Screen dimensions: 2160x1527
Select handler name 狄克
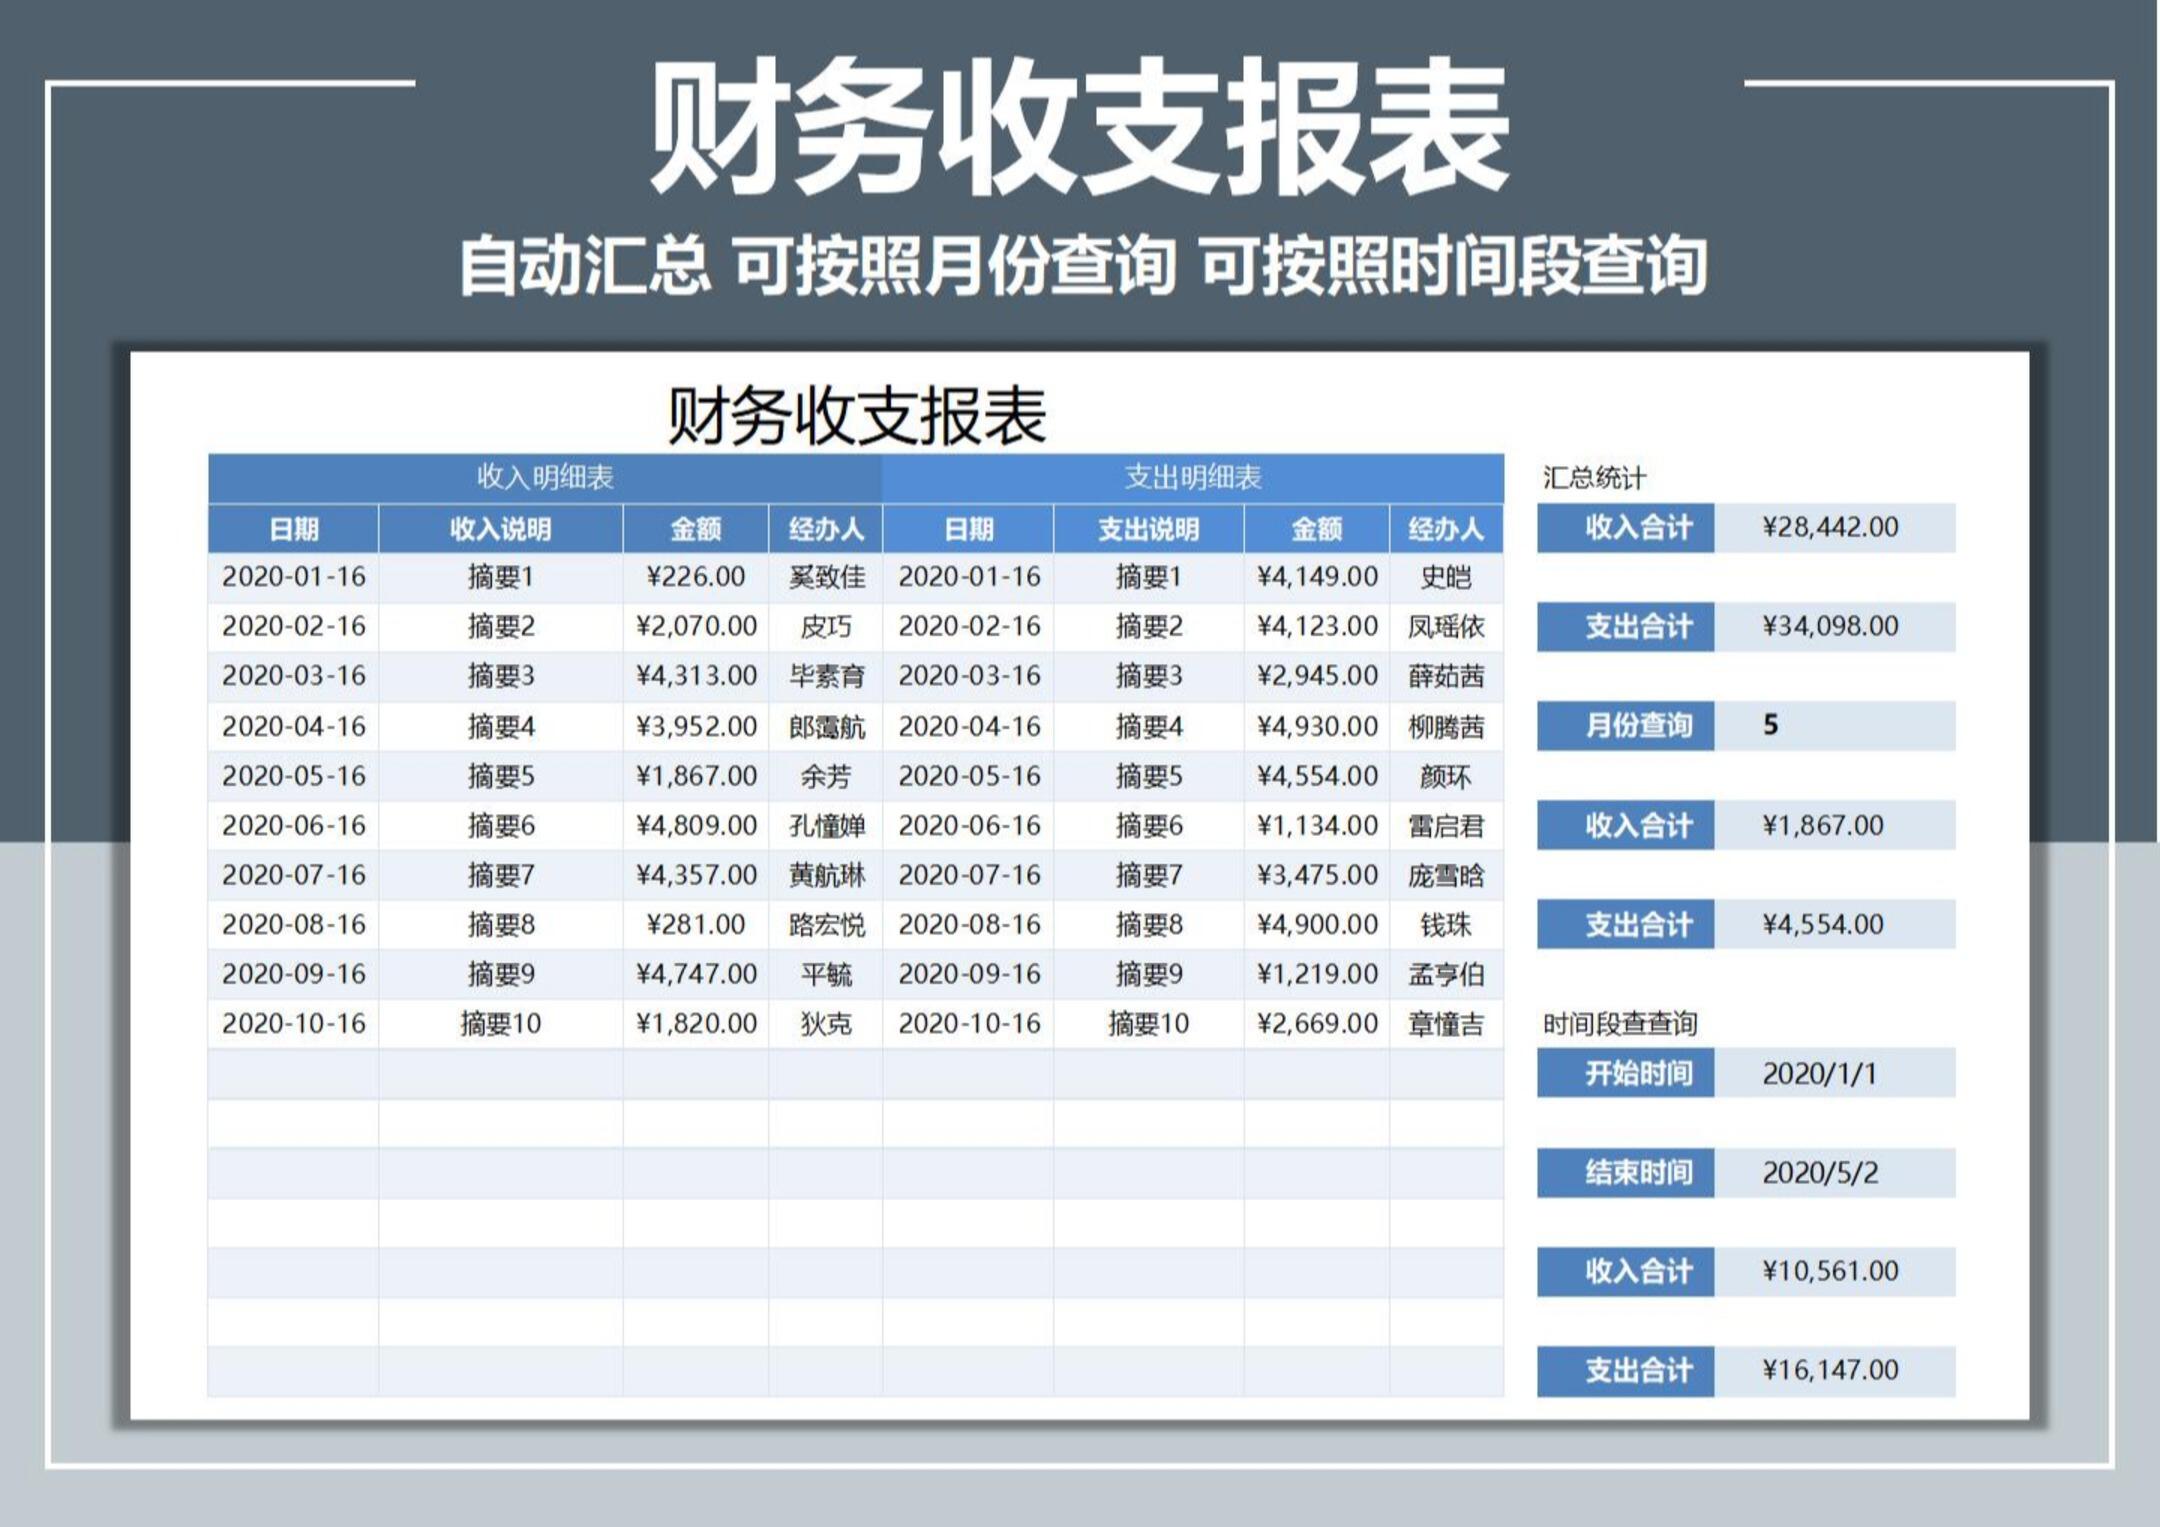(x=826, y=1023)
